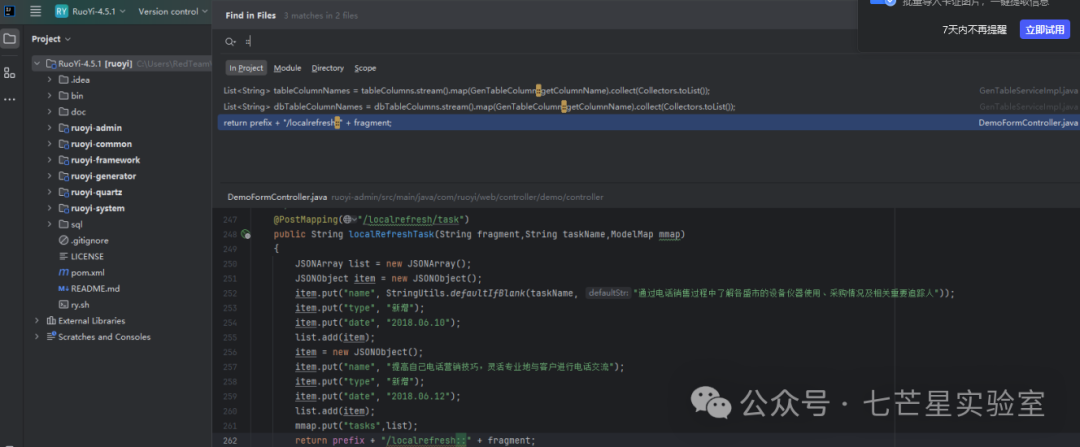
Task: Switch to the Scope tab
Action: coord(365,68)
